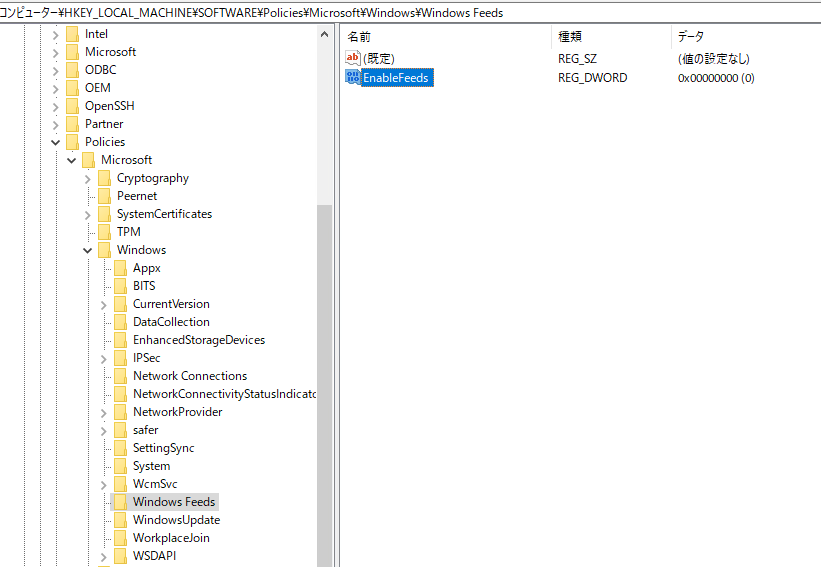Expand the CurrentVersion key
Screen dimensions: 821x567
pos(104,305)
